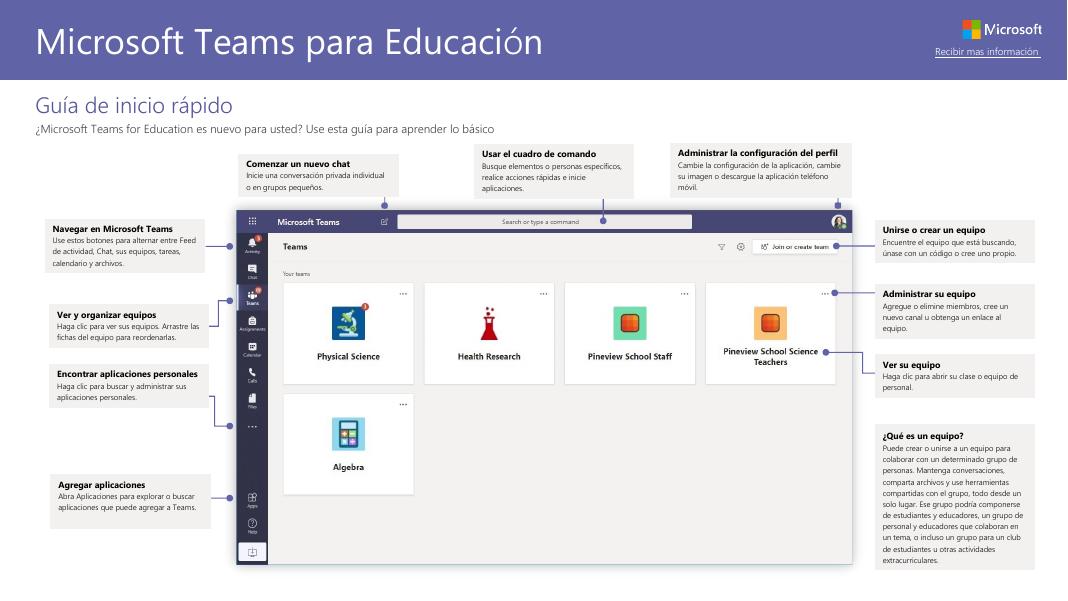
Task: Open more options on Pineview School Staff card
Action: (685, 294)
